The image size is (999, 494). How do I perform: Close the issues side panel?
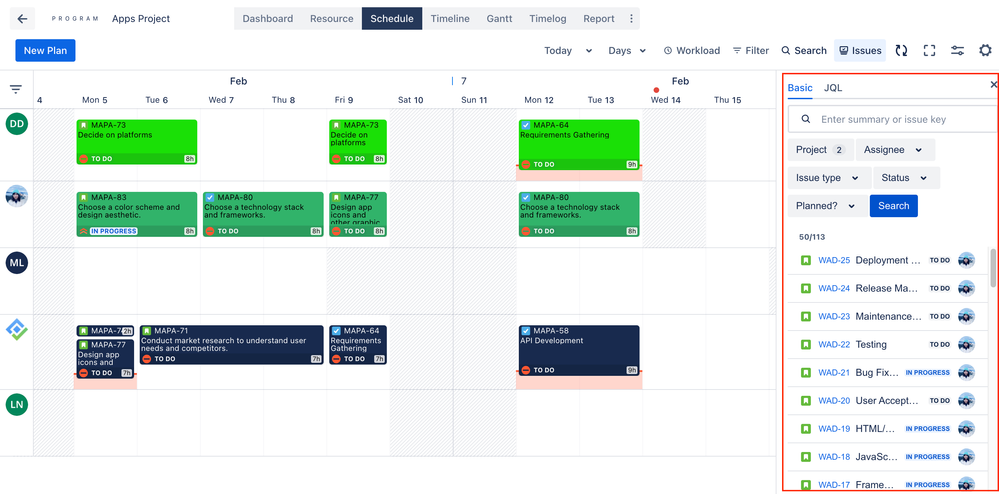coord(993,85)
